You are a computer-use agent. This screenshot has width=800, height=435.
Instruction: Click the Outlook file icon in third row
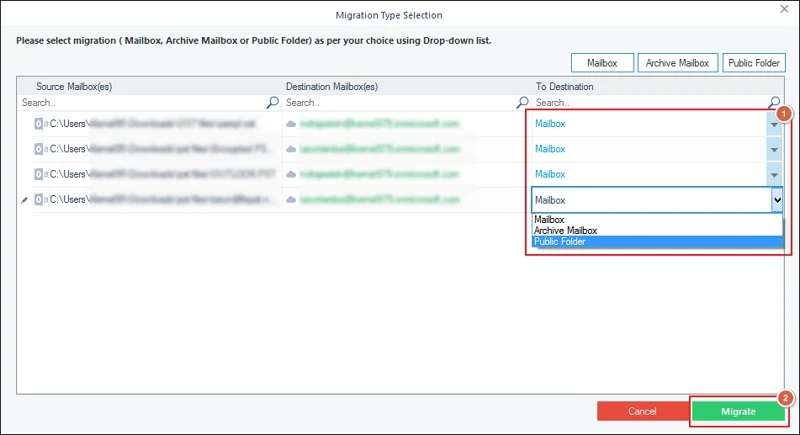coord(39,174)
